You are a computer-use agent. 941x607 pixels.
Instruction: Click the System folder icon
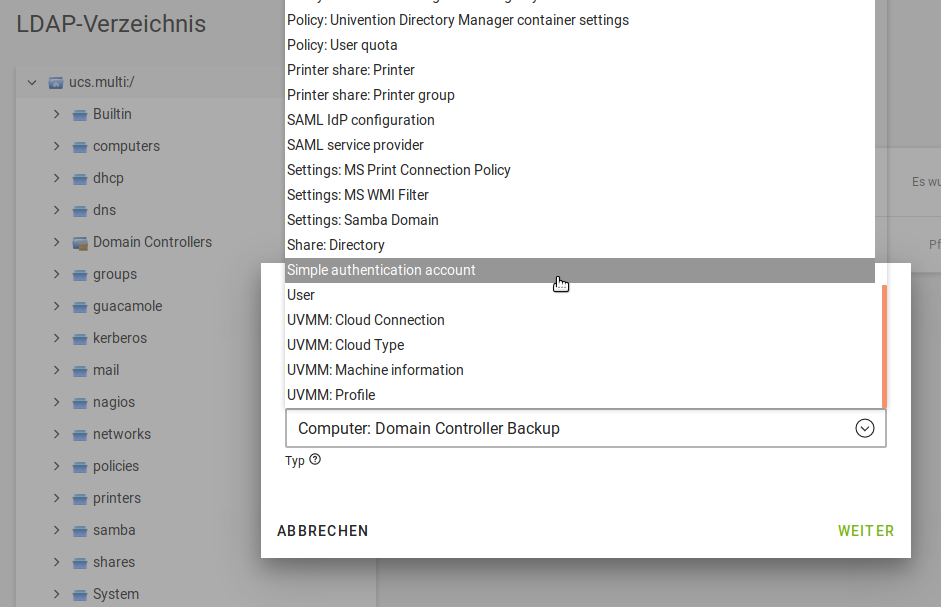[80, 595]
